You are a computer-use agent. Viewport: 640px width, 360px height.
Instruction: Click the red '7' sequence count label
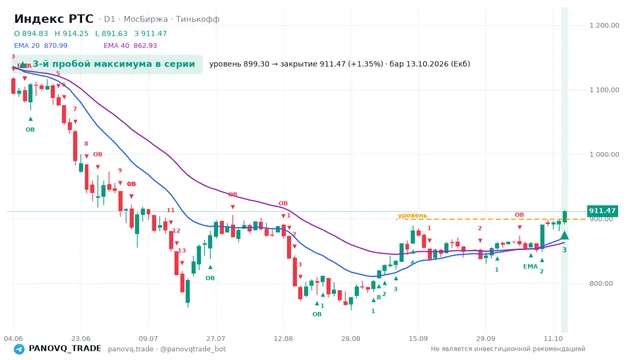pyautogui.click(x=75, y=109)
